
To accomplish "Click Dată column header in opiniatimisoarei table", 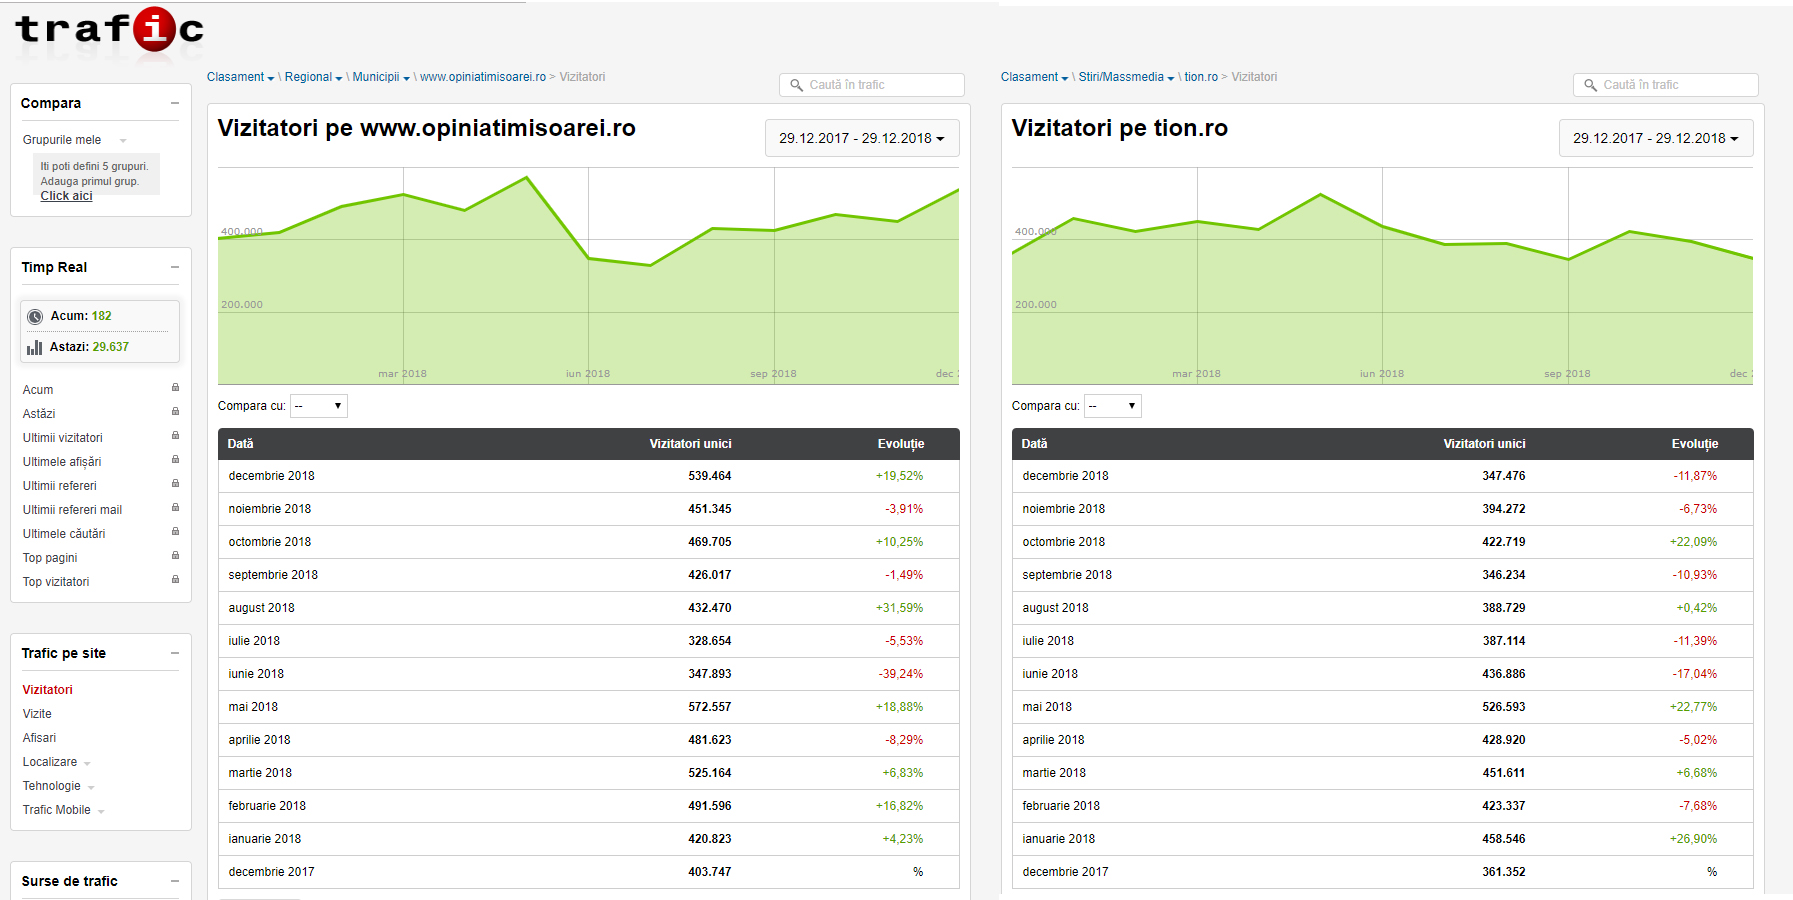I will 240,444.
